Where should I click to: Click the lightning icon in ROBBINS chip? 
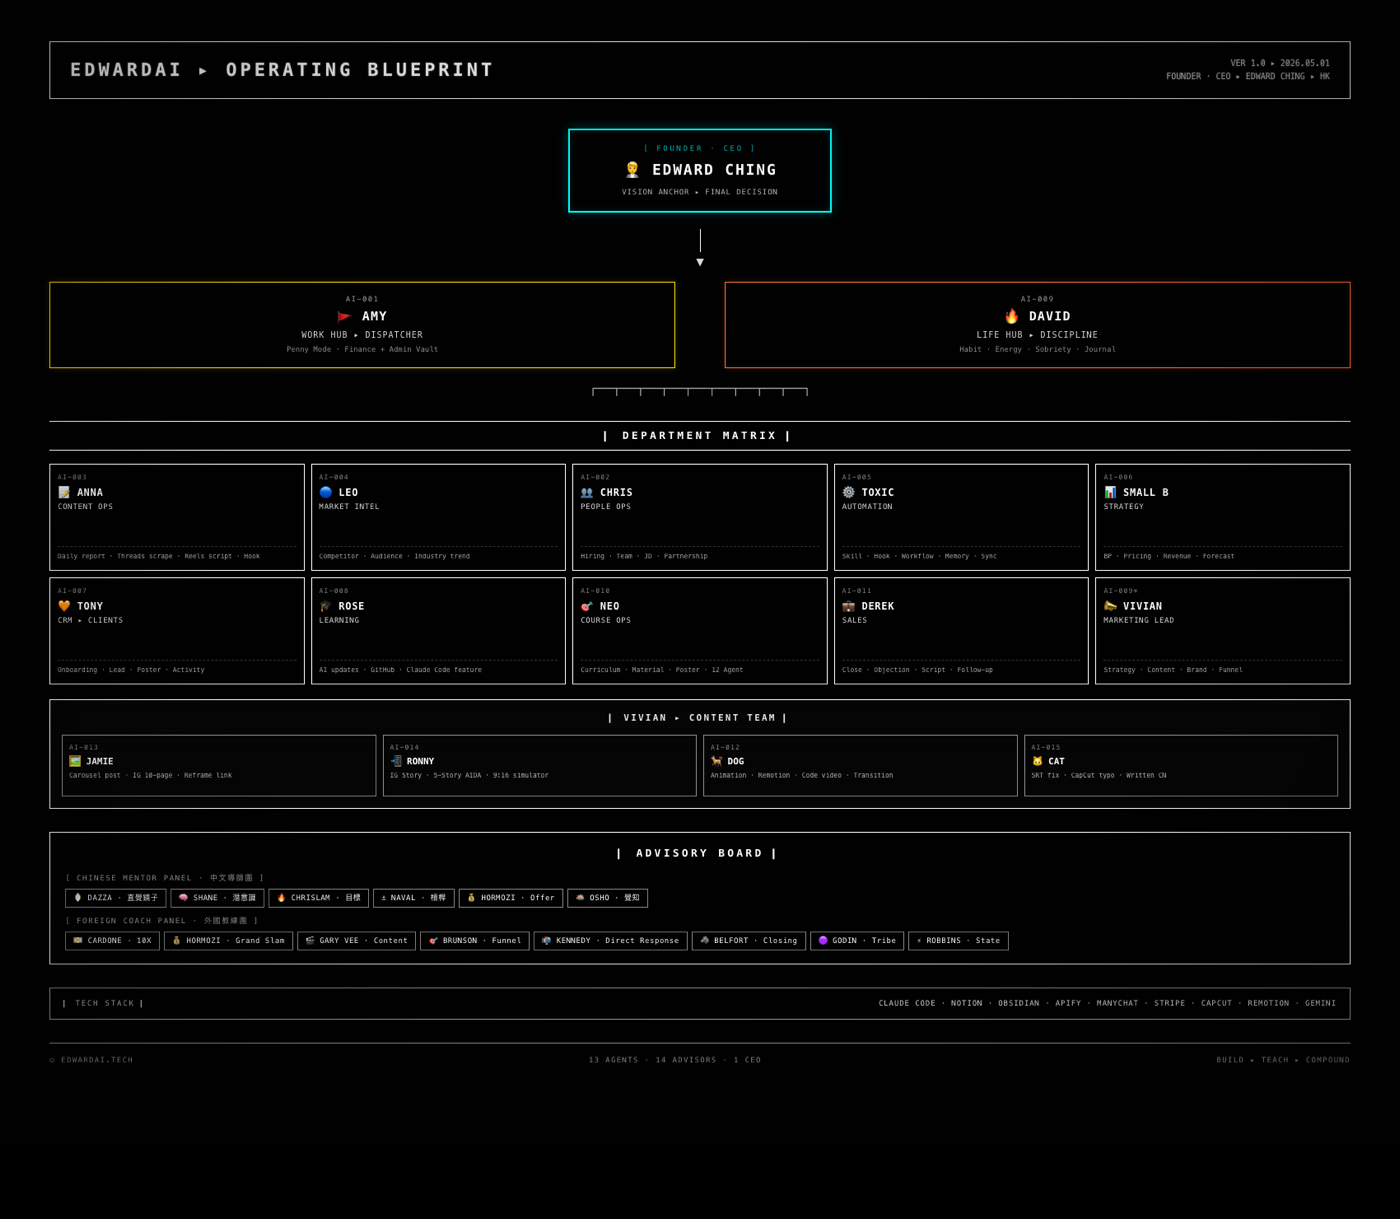[x=919, y=940]
